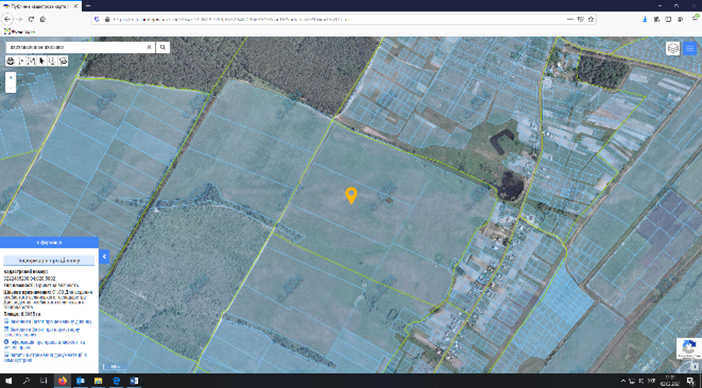Bookmark this page with the star icon
This screenshot has height=388, width=702.
[591, 19]
